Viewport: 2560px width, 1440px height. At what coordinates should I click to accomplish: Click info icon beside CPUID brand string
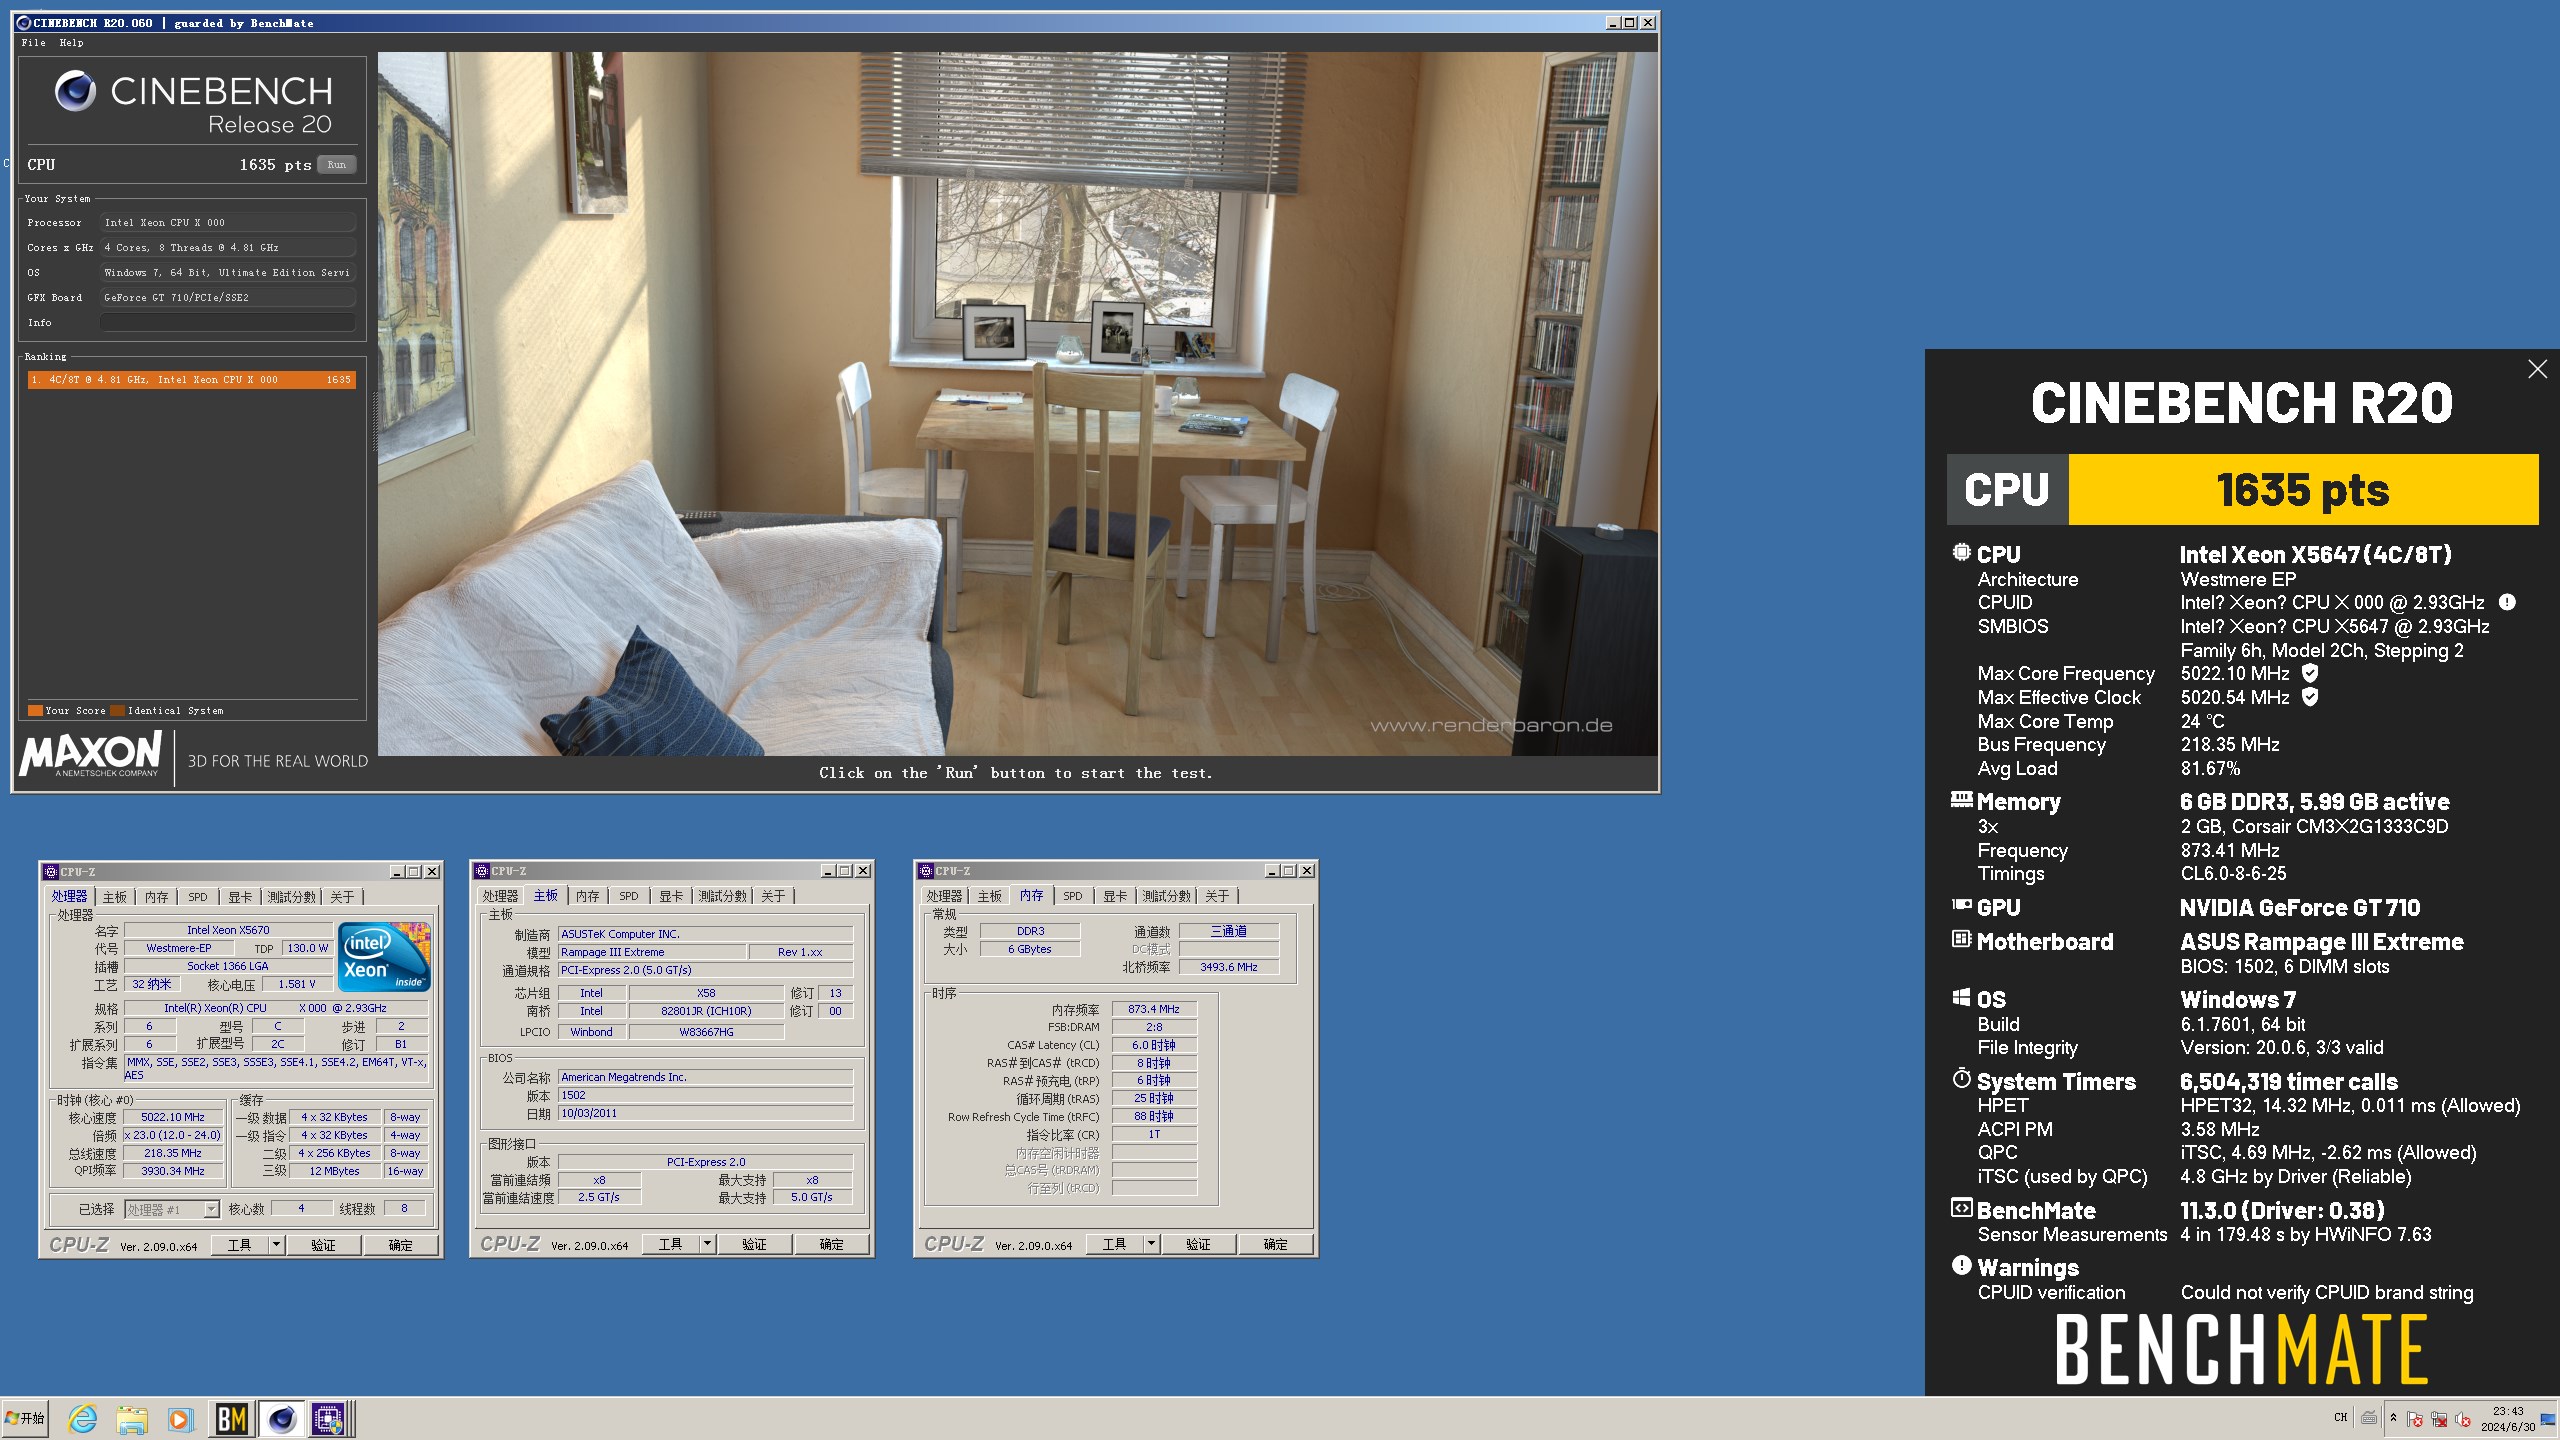2507,602
